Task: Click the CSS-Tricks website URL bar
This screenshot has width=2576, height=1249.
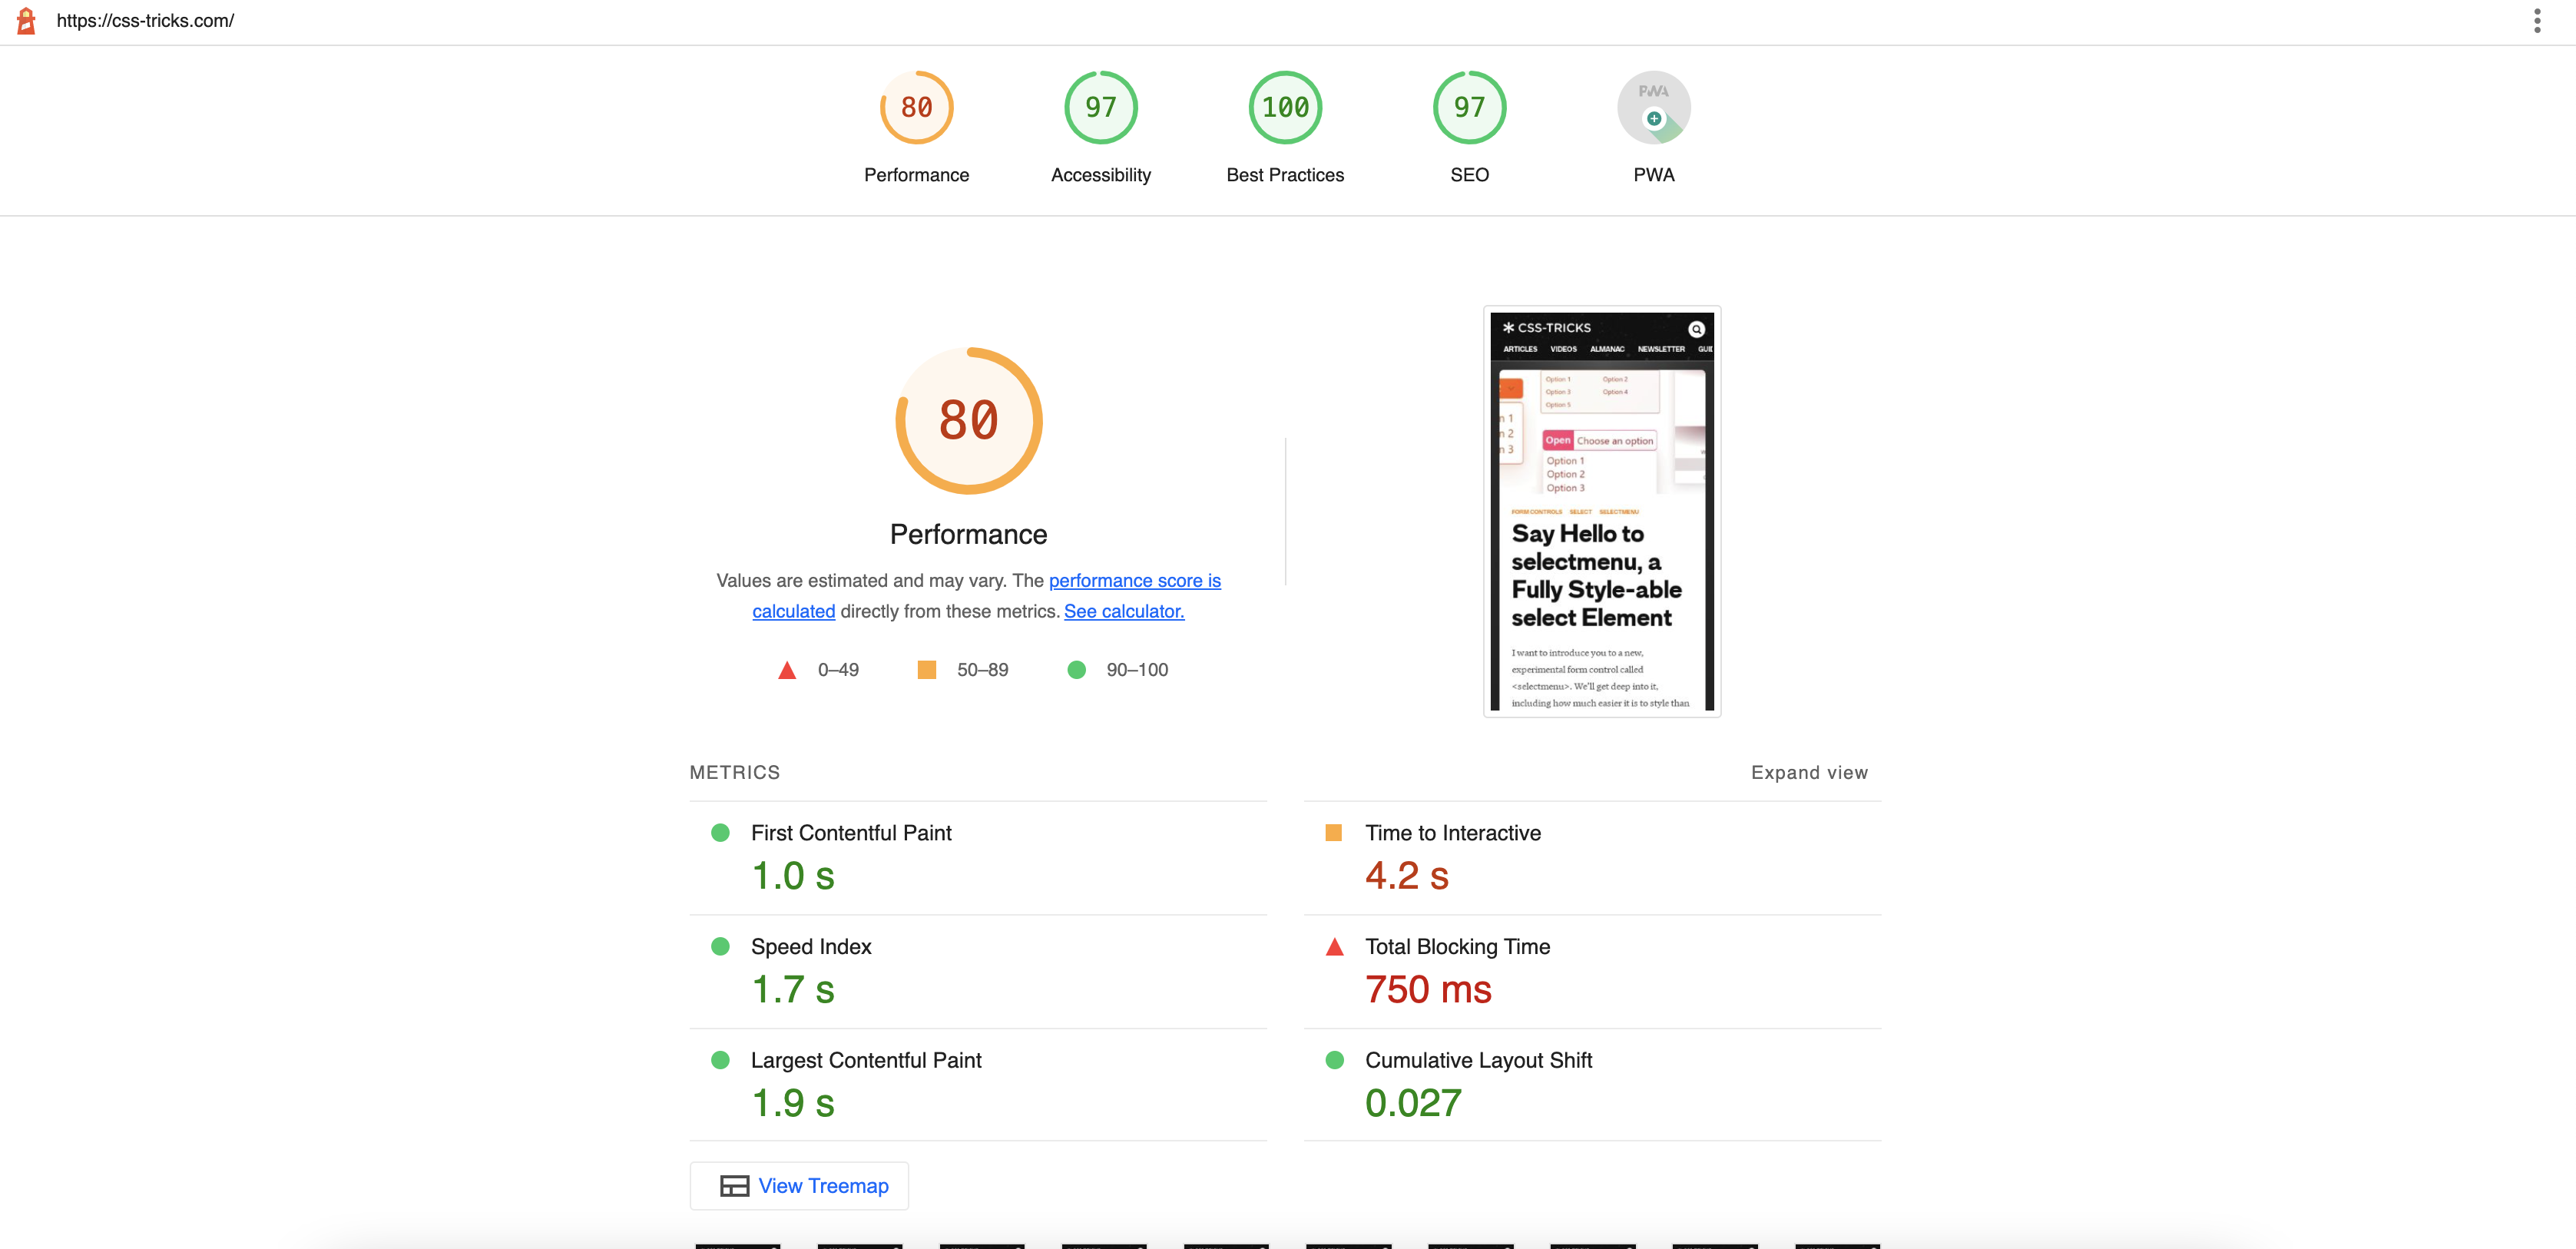Action: click(x=146, y=20)
